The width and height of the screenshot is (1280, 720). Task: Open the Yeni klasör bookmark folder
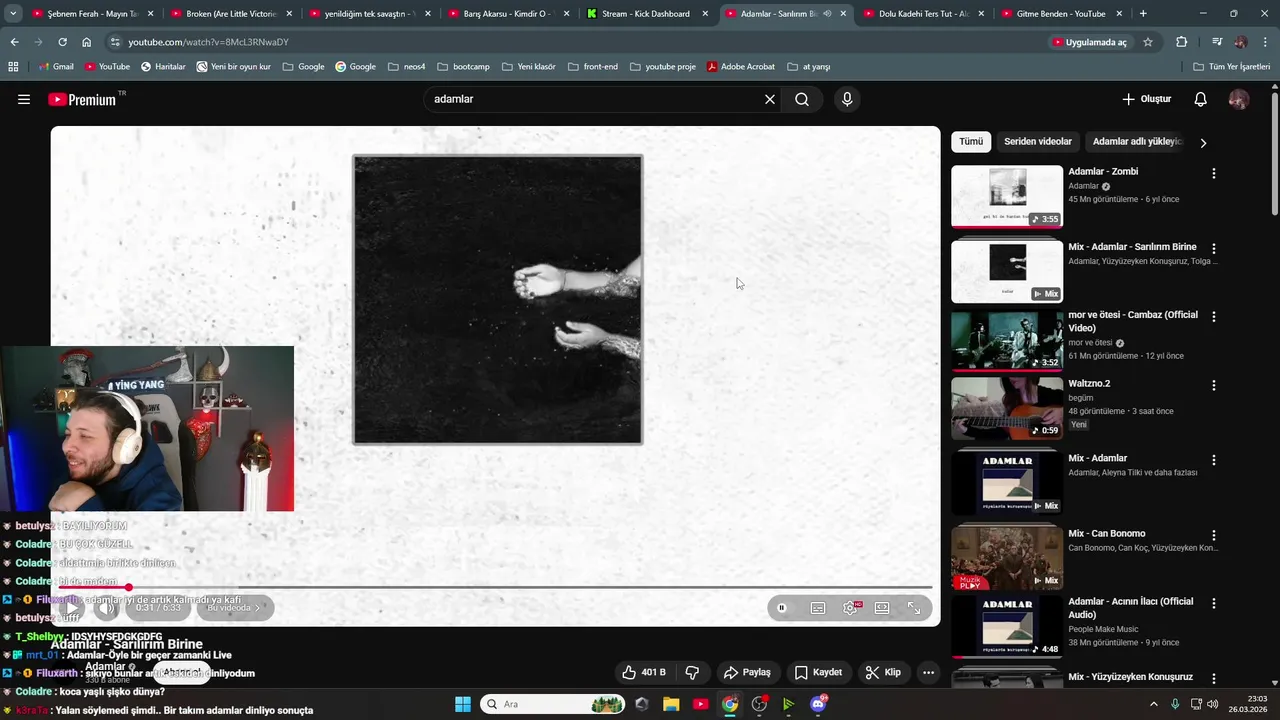coord(528,66)
